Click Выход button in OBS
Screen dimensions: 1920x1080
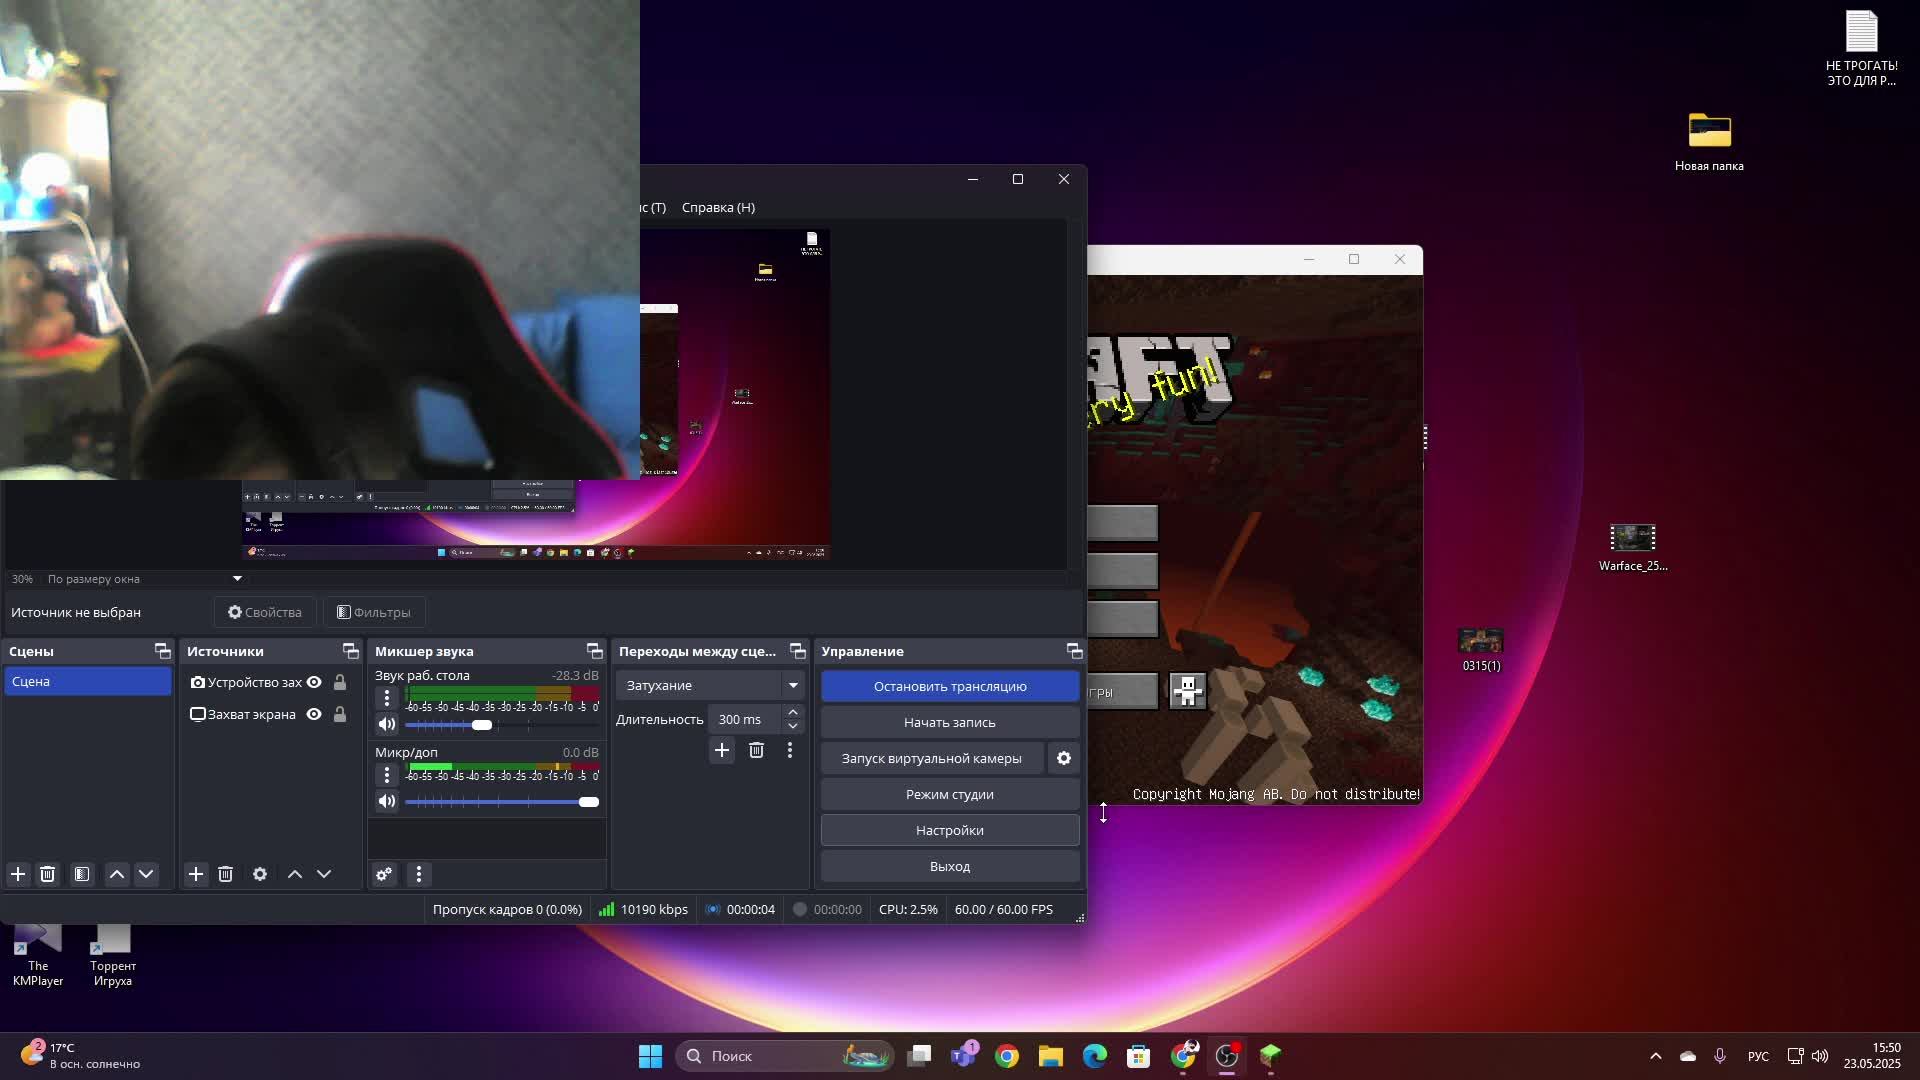coord(950,866)
